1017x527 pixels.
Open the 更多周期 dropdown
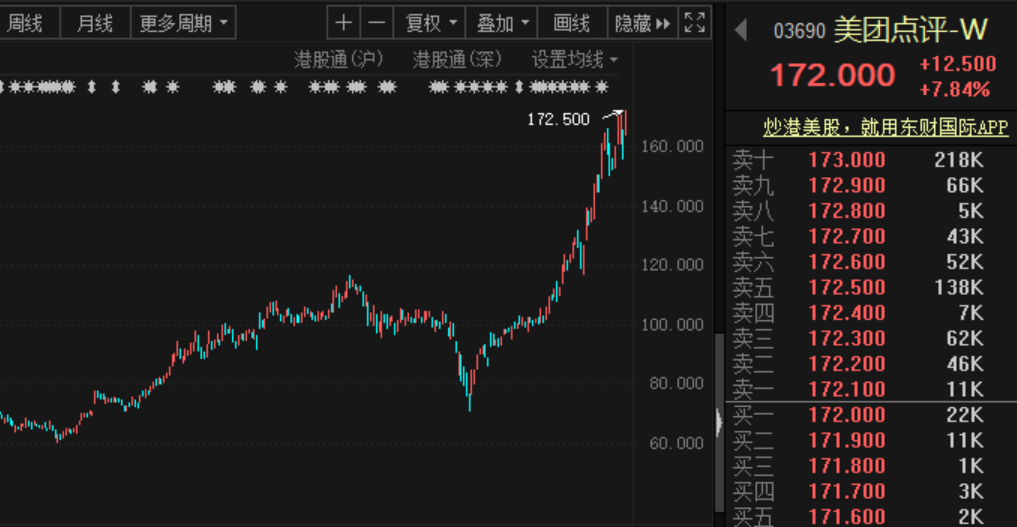pos(182,23)
